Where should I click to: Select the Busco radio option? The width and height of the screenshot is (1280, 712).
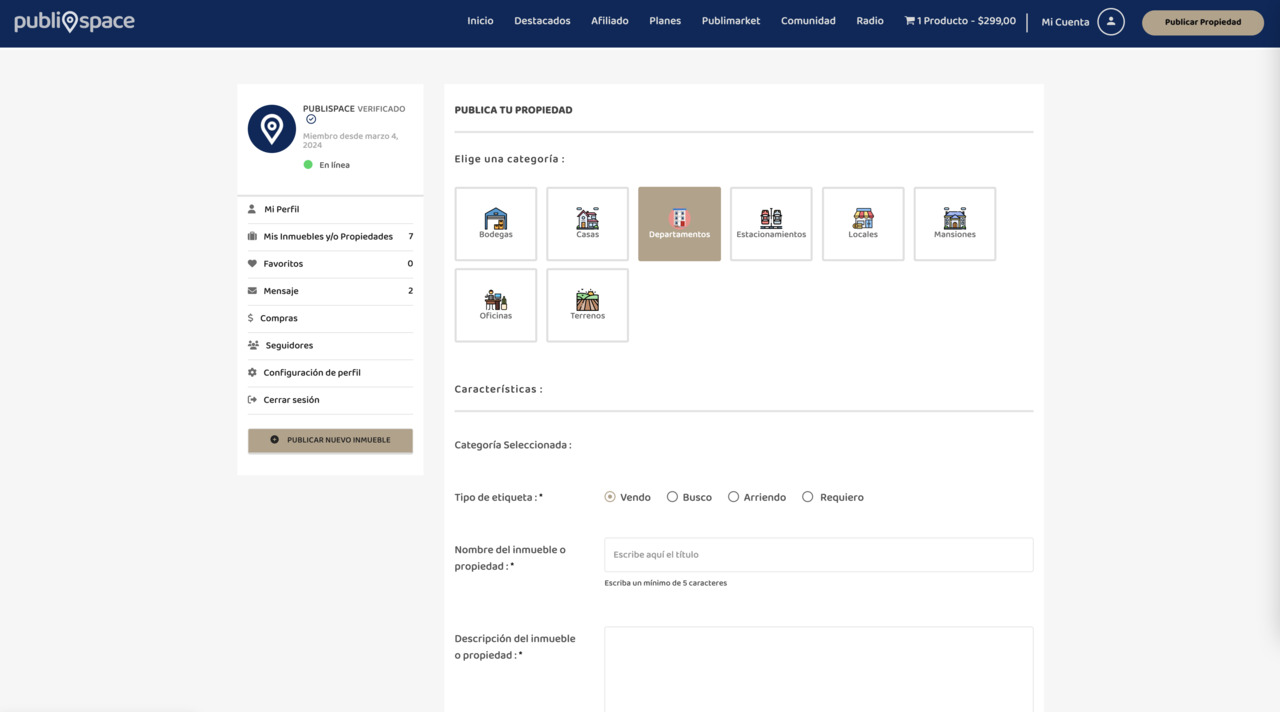point(672,497)
